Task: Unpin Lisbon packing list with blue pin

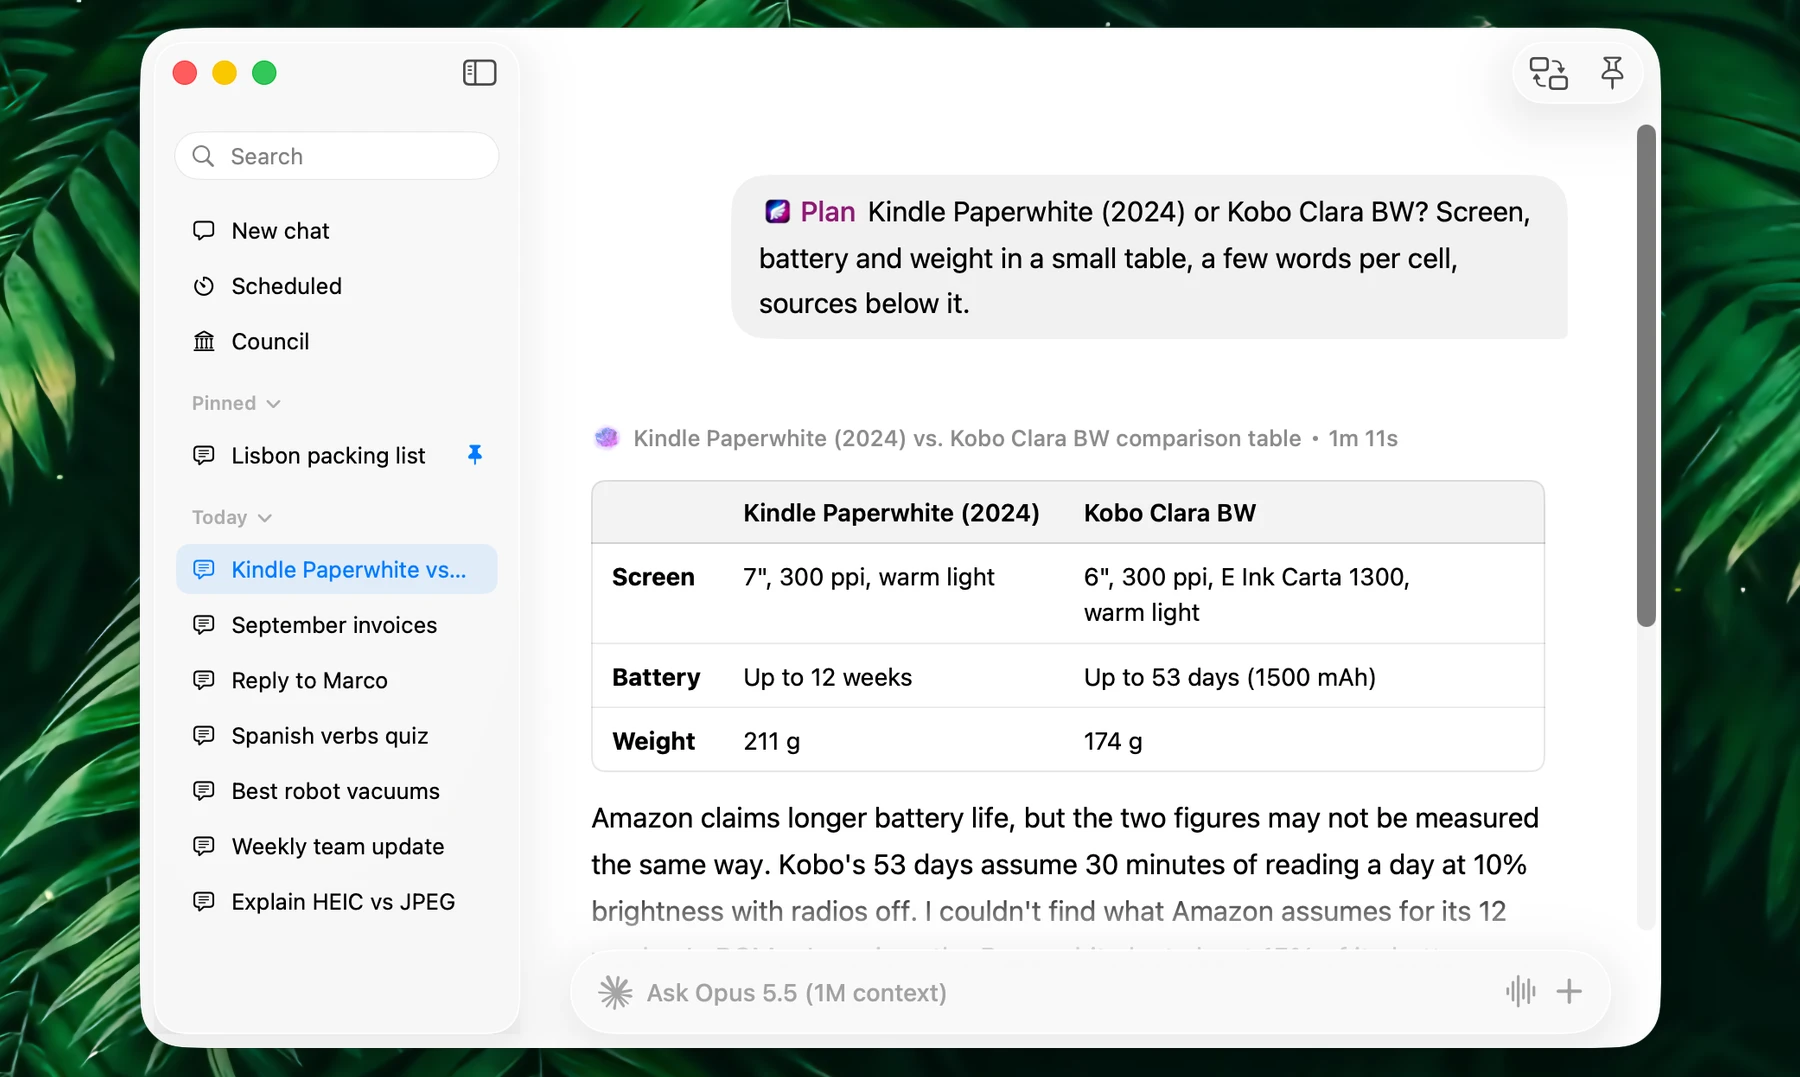Action: click(475, 455)
